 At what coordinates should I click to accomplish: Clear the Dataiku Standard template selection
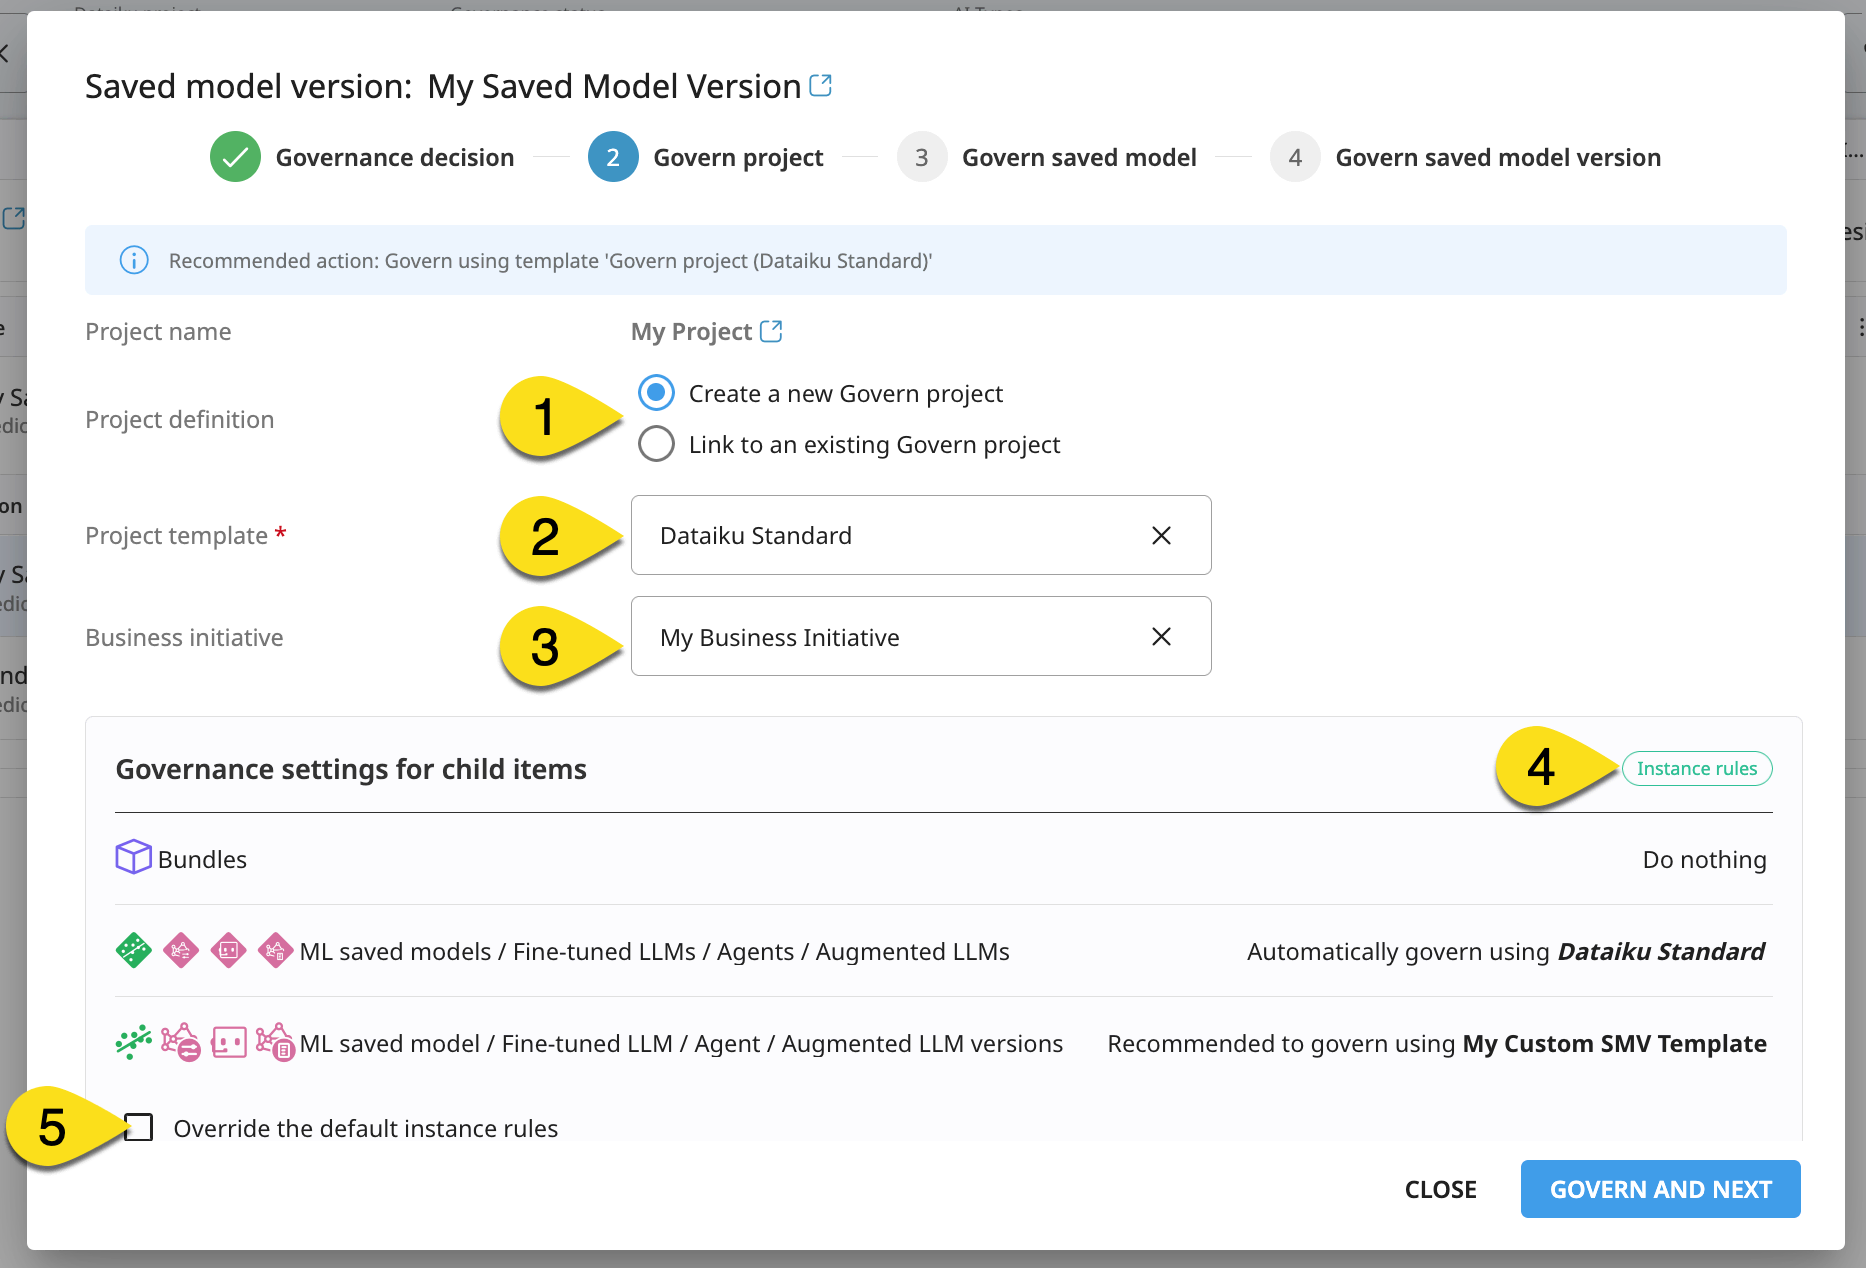[x=1161, y=535]
